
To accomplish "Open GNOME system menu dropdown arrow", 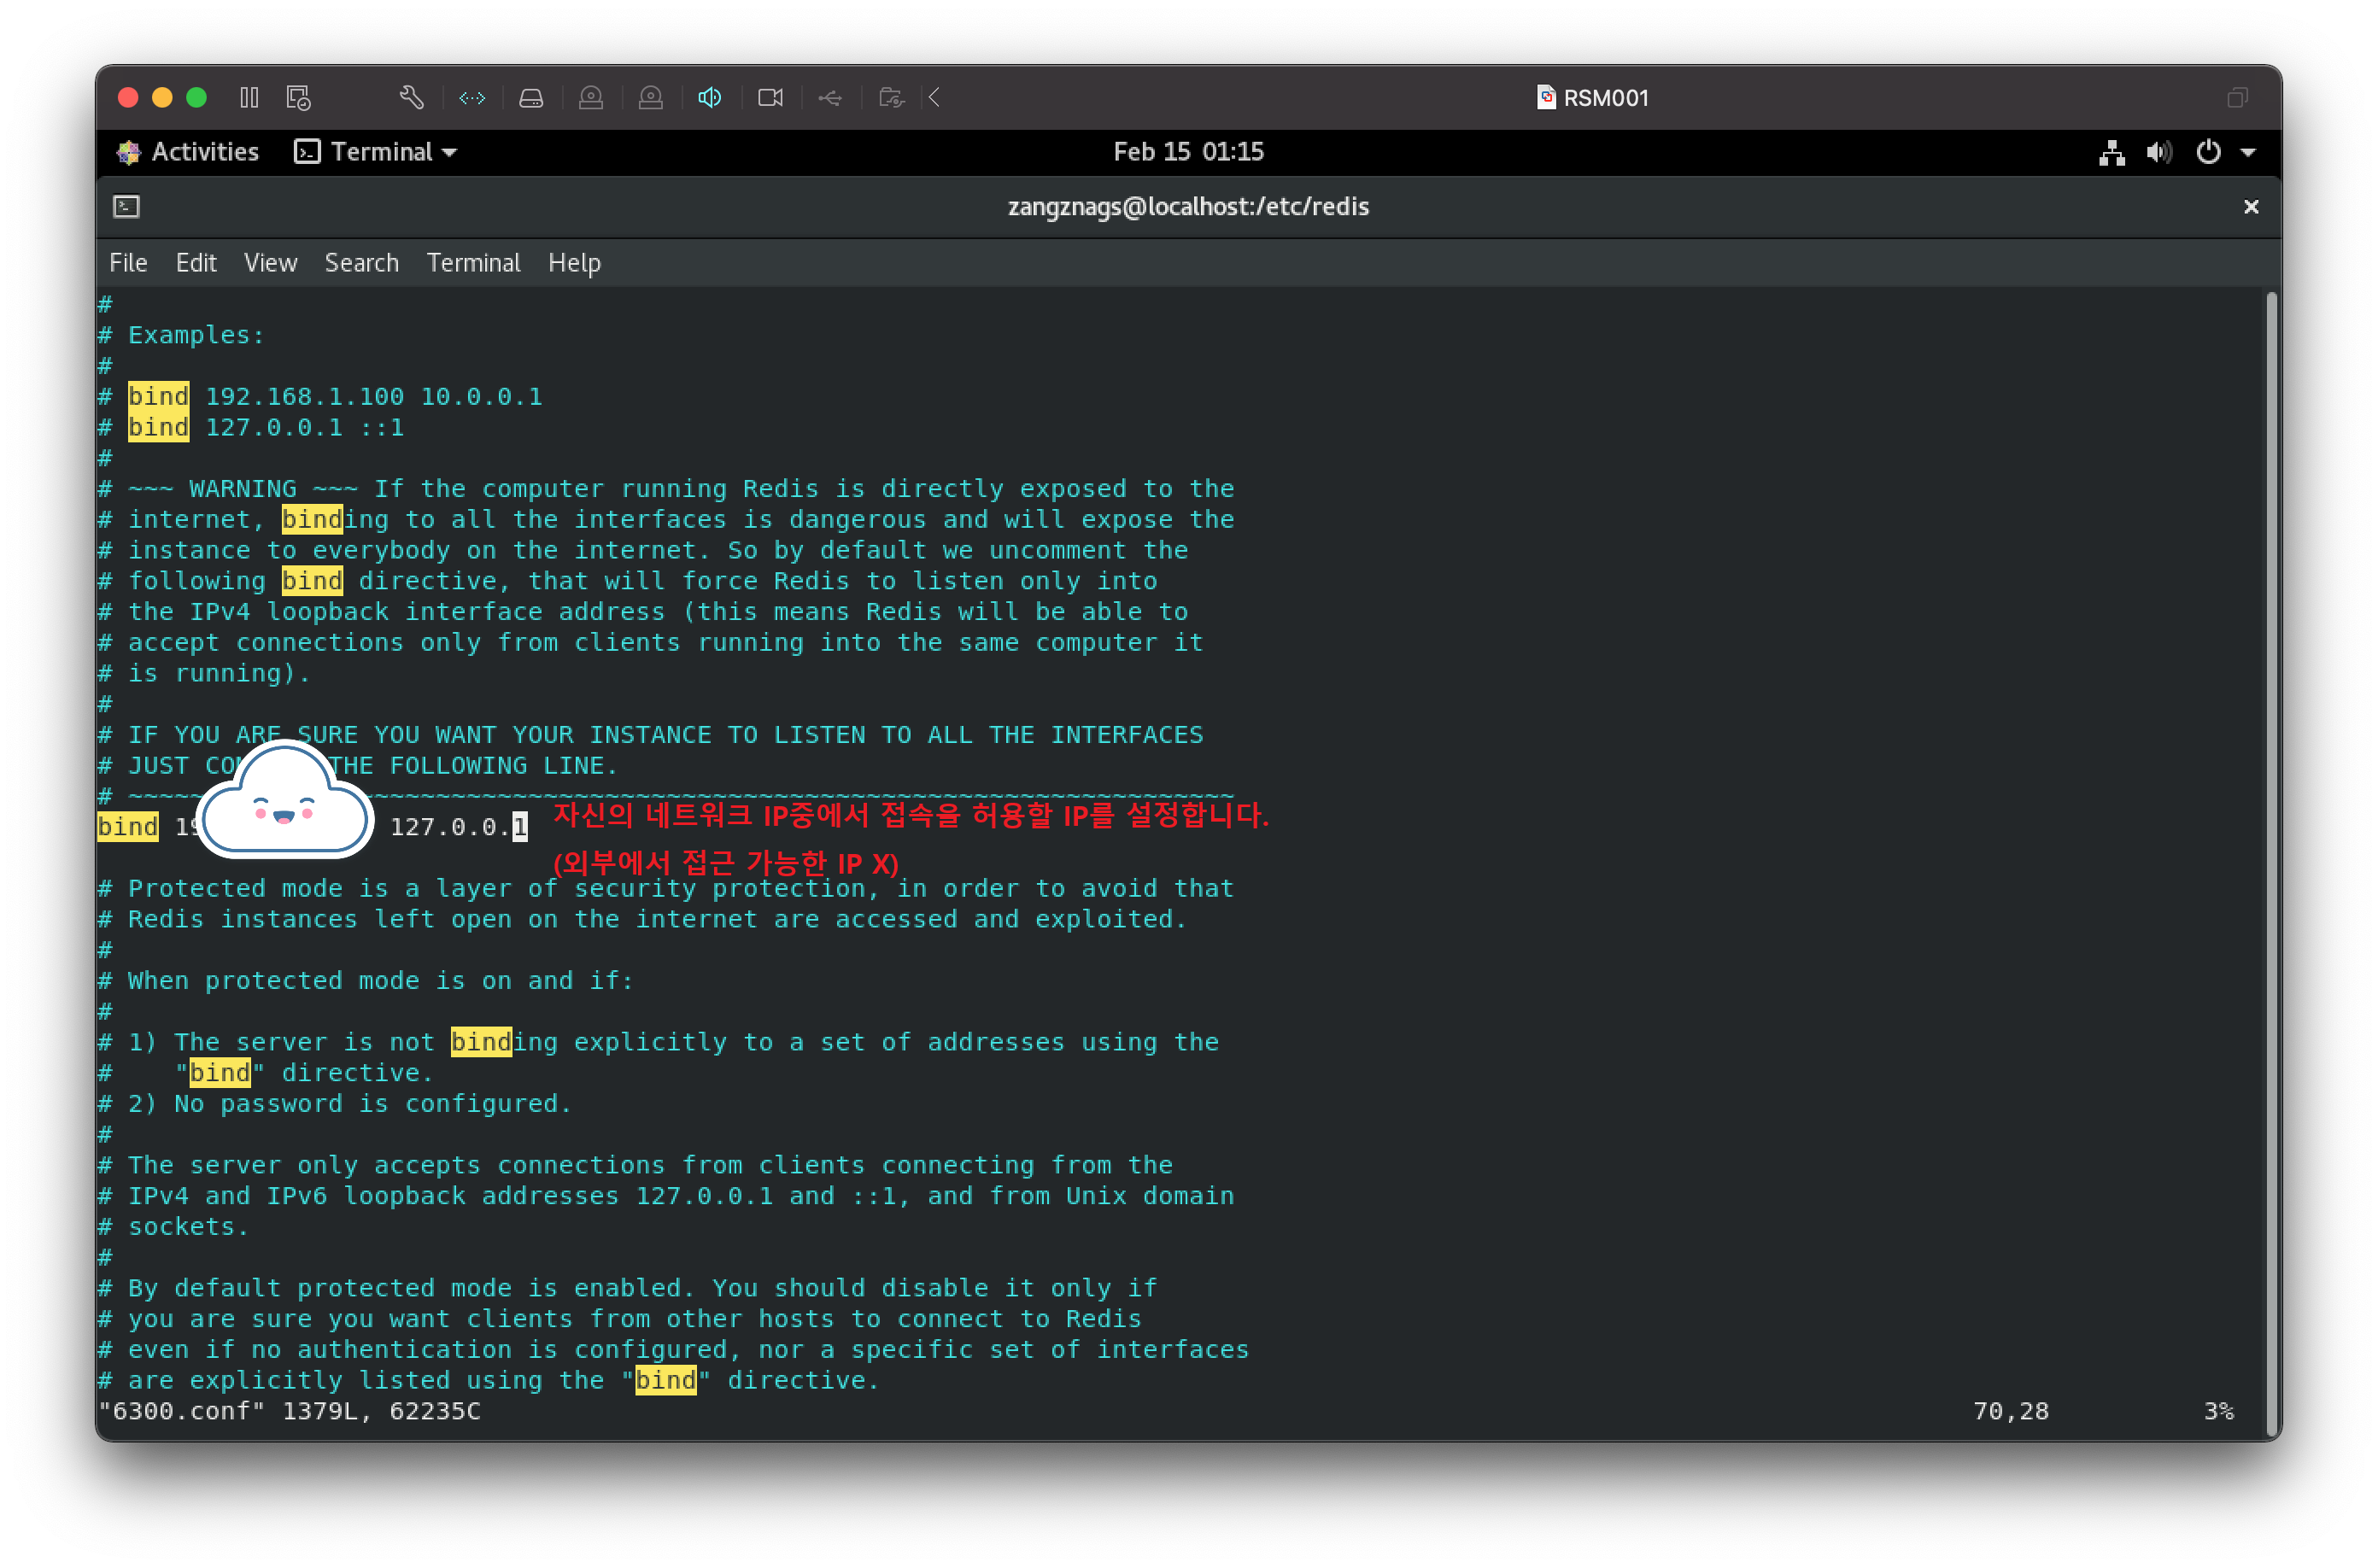I will [x=2248, y=152].
